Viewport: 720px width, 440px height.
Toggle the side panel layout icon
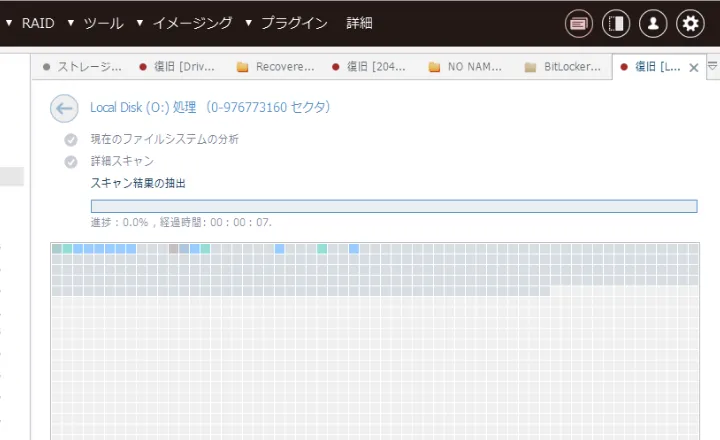point(616,23)
